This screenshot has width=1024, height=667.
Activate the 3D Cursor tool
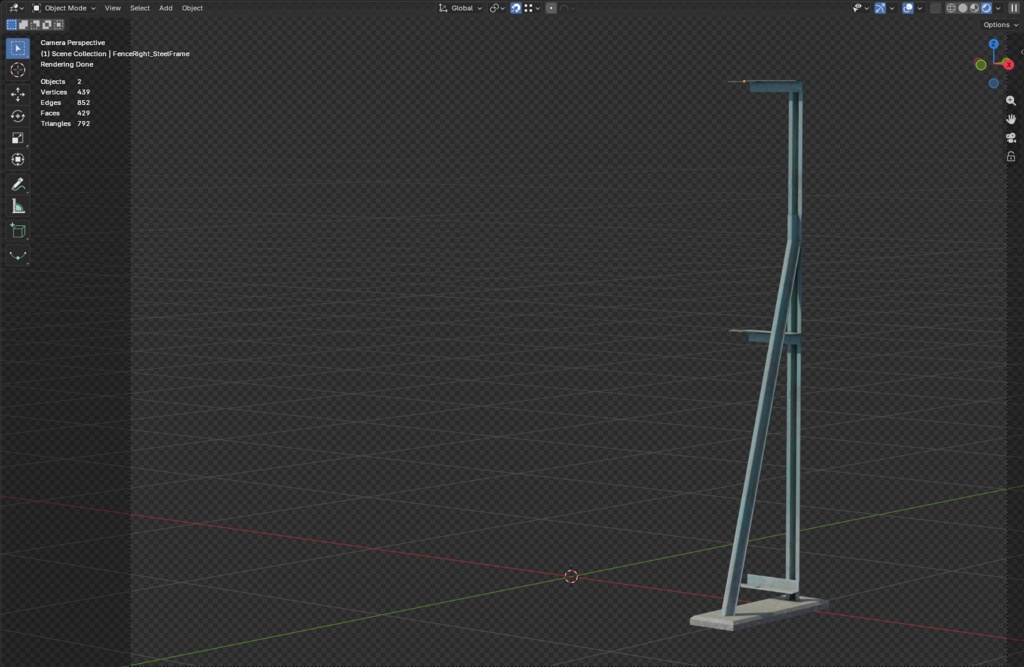(x=18, y=70)
